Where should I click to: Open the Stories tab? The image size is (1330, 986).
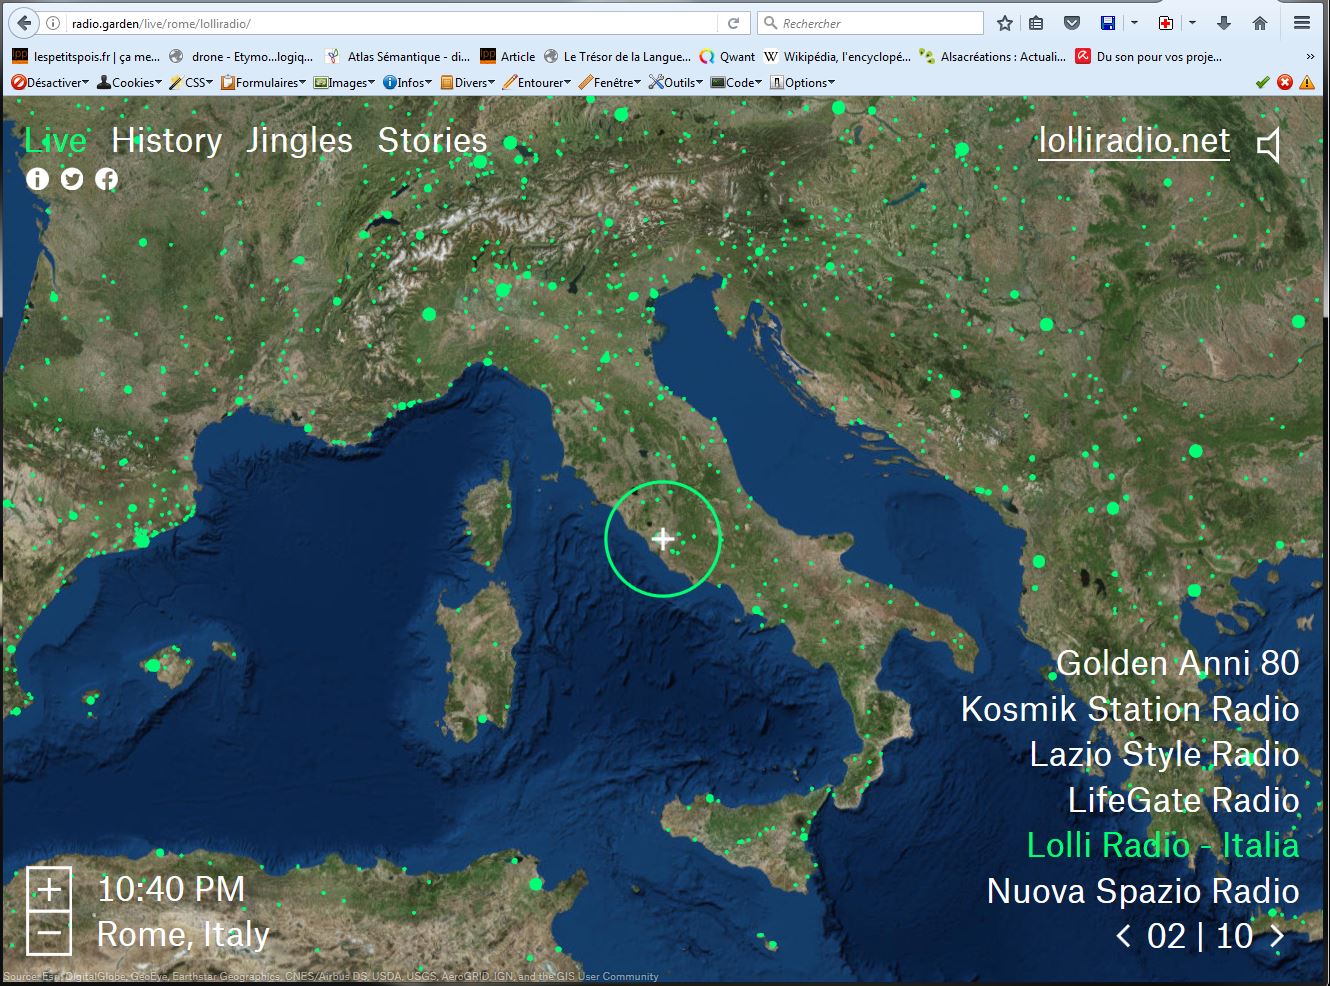point(432,141)
